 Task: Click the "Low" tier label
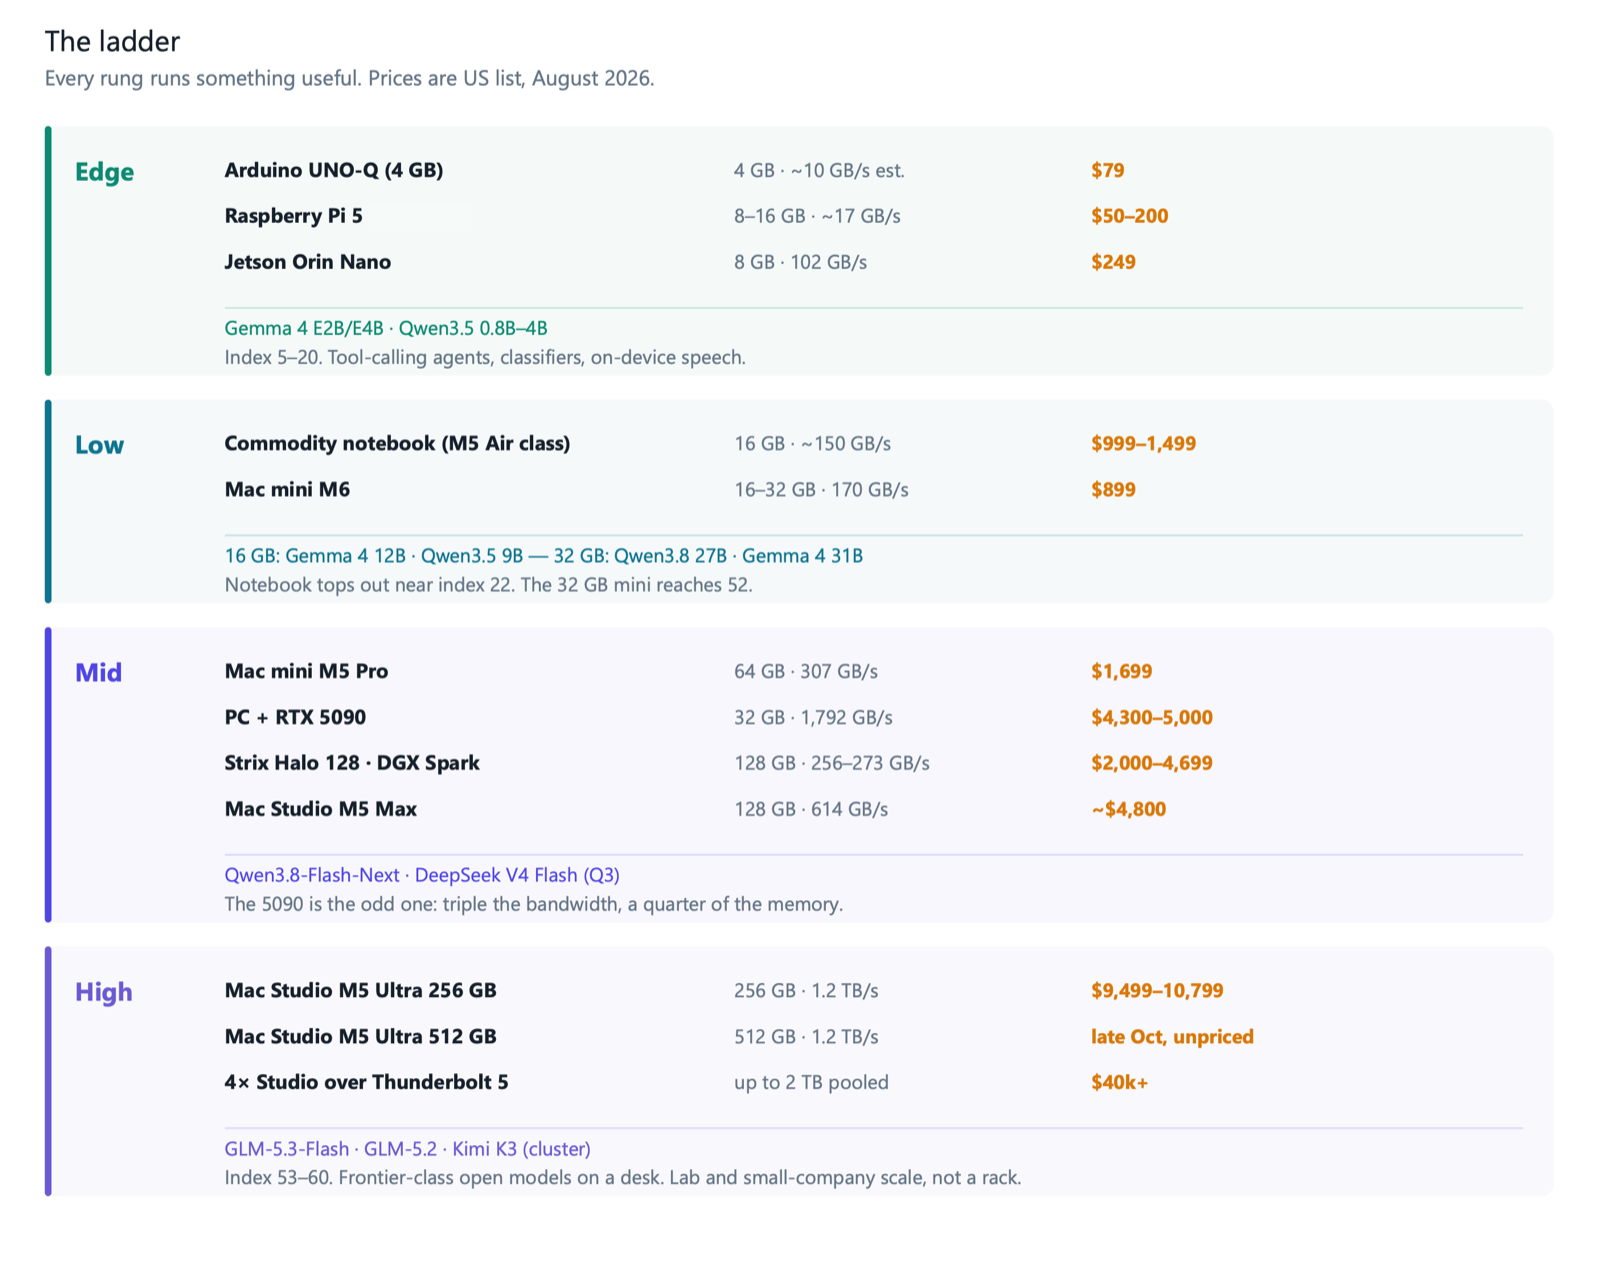(x=100, y=445)
